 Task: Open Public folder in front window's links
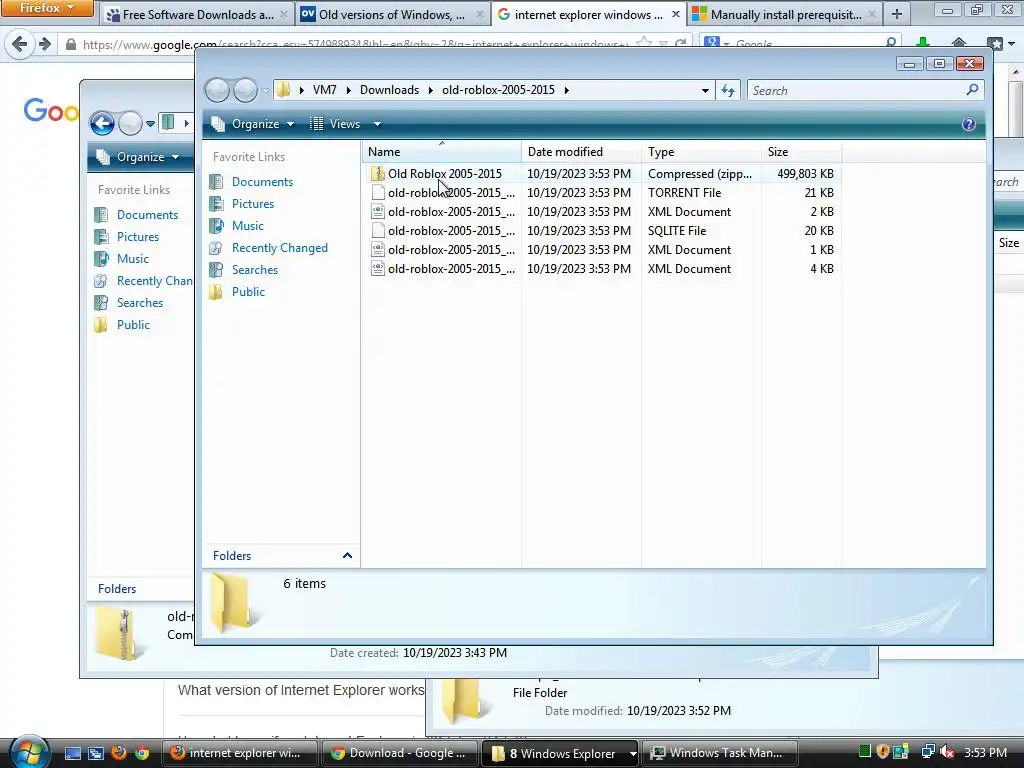(248, 292)
